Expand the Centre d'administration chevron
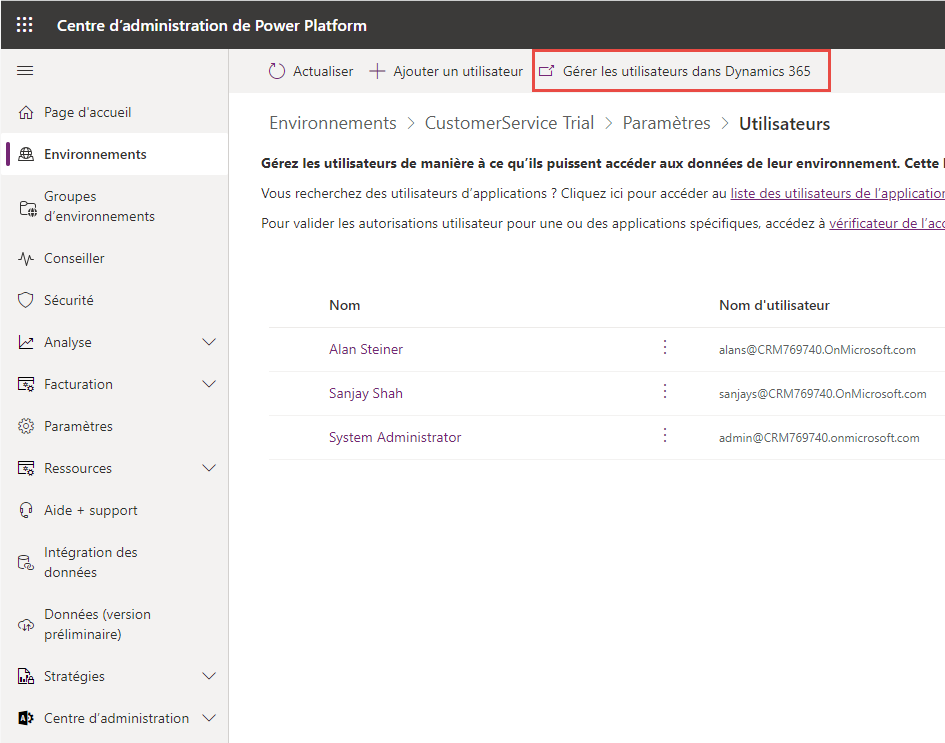 pyautogui.click(x=209, y=718)
